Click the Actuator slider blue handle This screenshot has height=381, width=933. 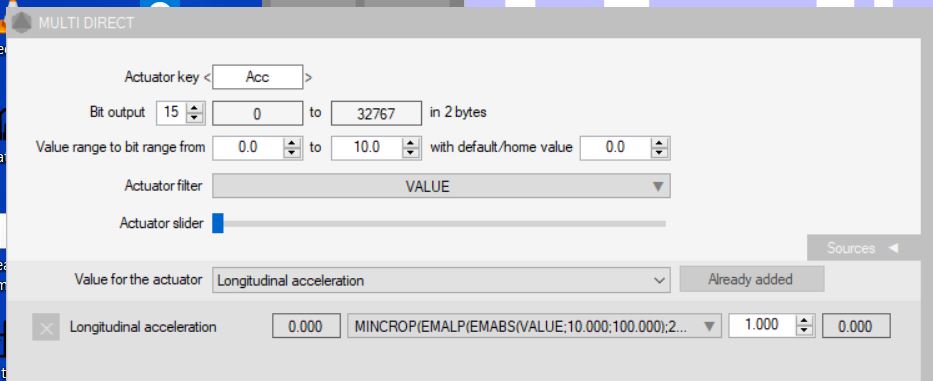coord(218,223)
